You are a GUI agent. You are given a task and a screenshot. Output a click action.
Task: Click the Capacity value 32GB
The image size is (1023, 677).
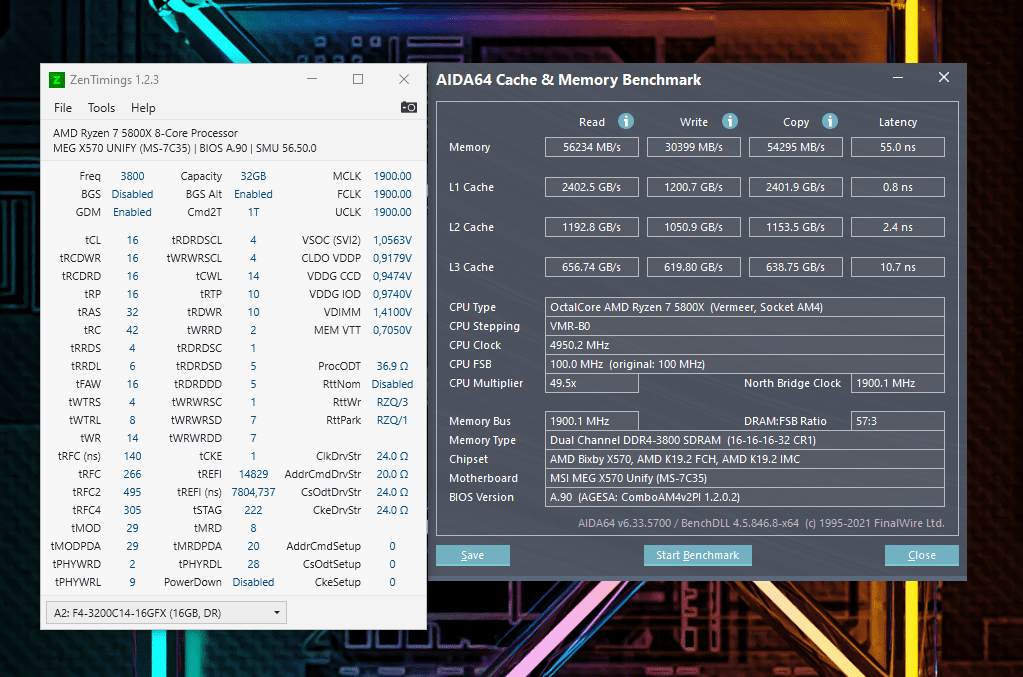click(x=253, y=176)
